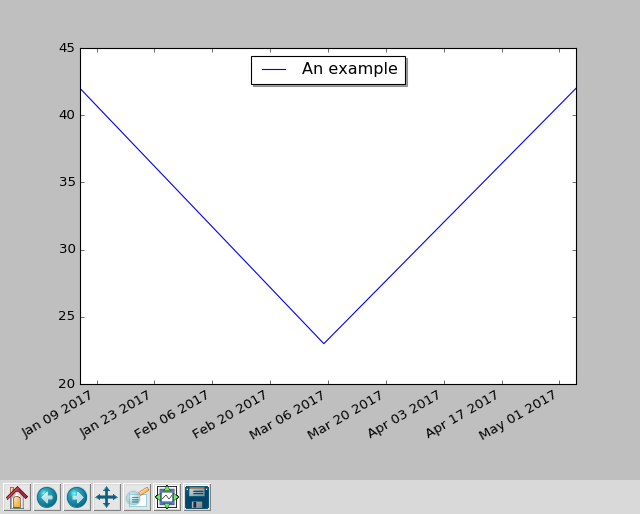Click the 'Apr 17 2017' axis label
Viewport: 640px width, 514px height.
(x=462, y=414)
